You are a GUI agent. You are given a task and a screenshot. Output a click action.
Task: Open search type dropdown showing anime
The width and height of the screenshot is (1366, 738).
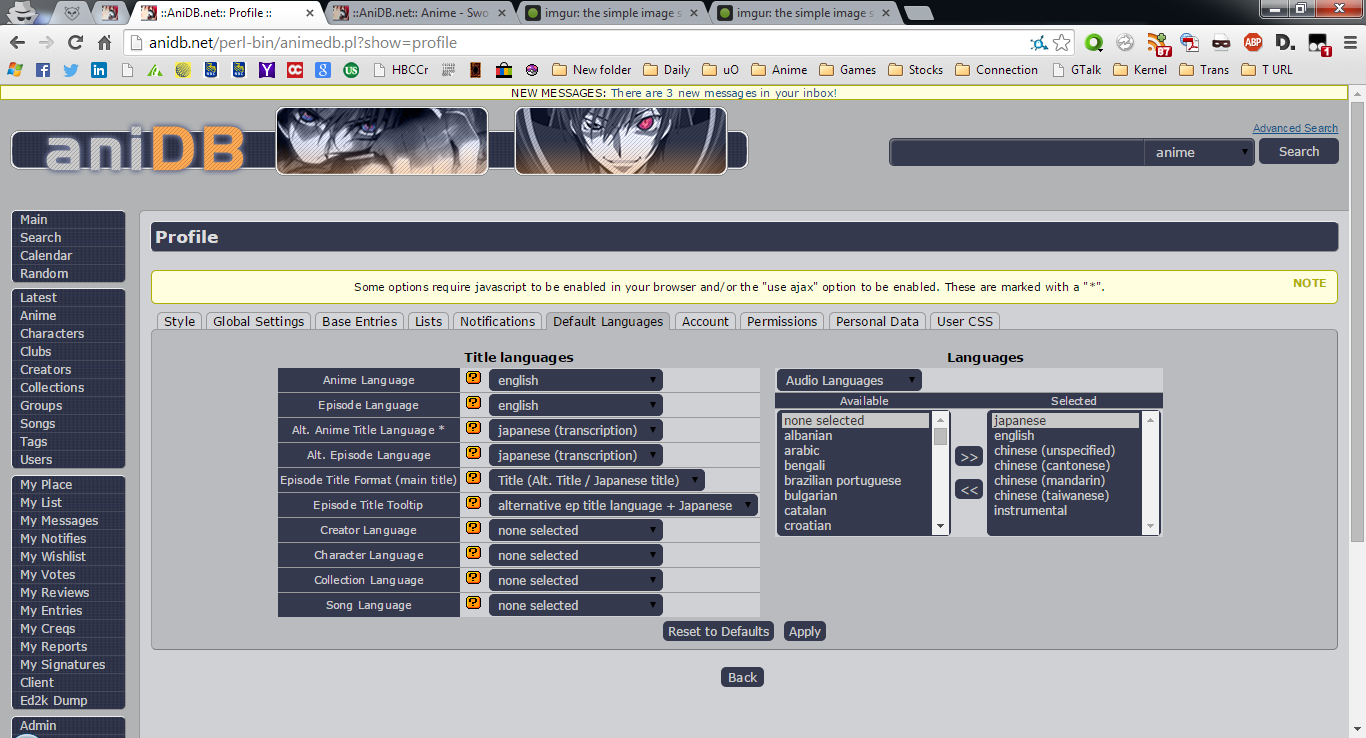tap(1200, 152)
